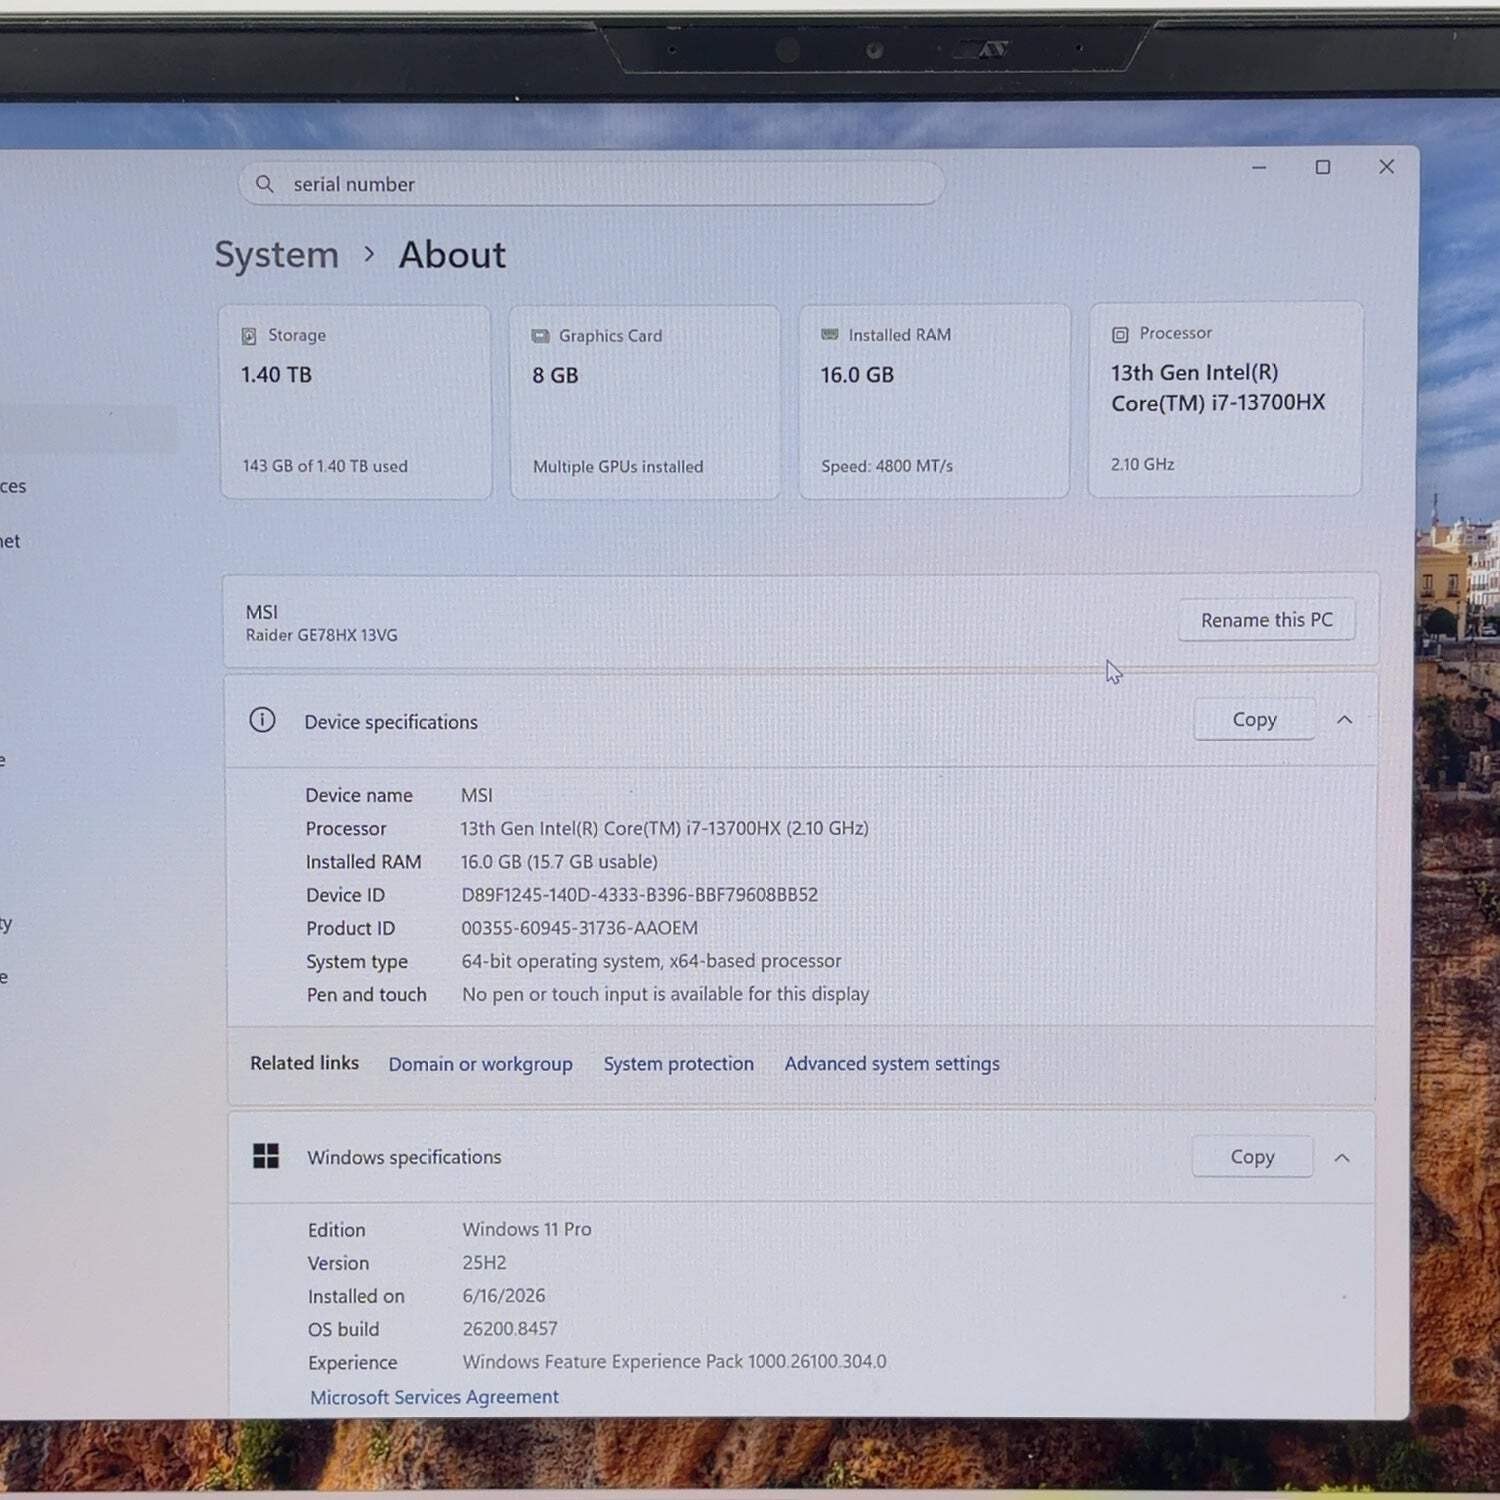
Task: Copy the Windows specifications
Action: [1252, 1156]
